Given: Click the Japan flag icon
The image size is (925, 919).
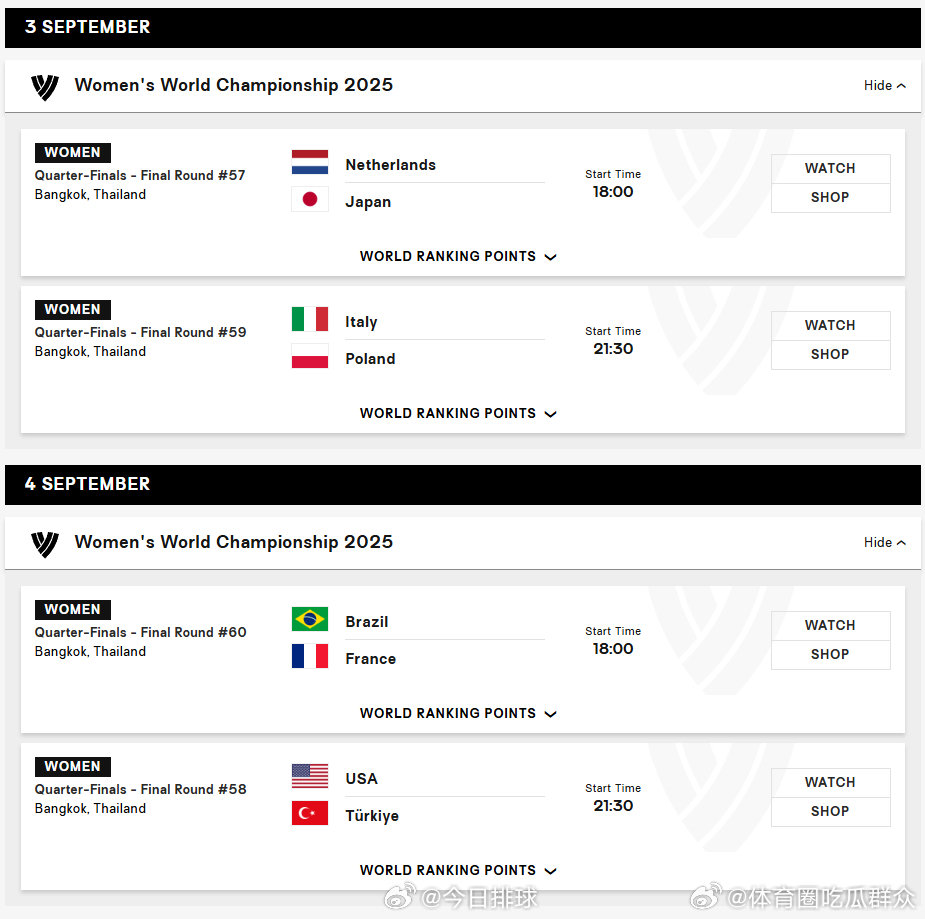Looking at the screenshot, I should point(310,199).
